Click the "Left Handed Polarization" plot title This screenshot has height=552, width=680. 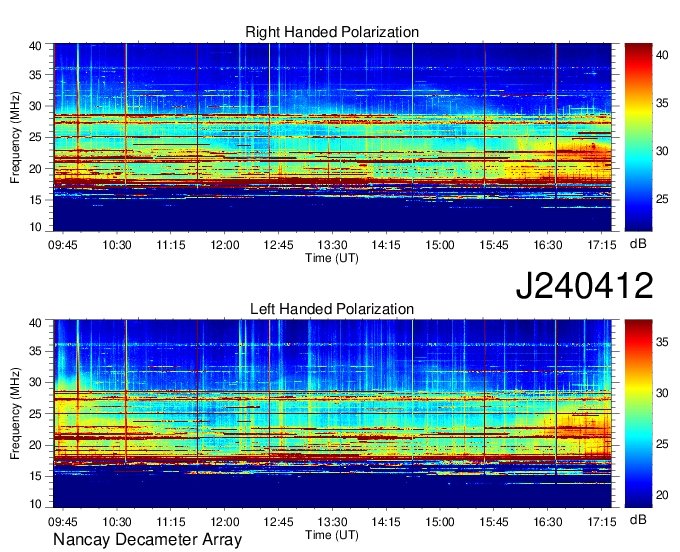pos(332,309)
